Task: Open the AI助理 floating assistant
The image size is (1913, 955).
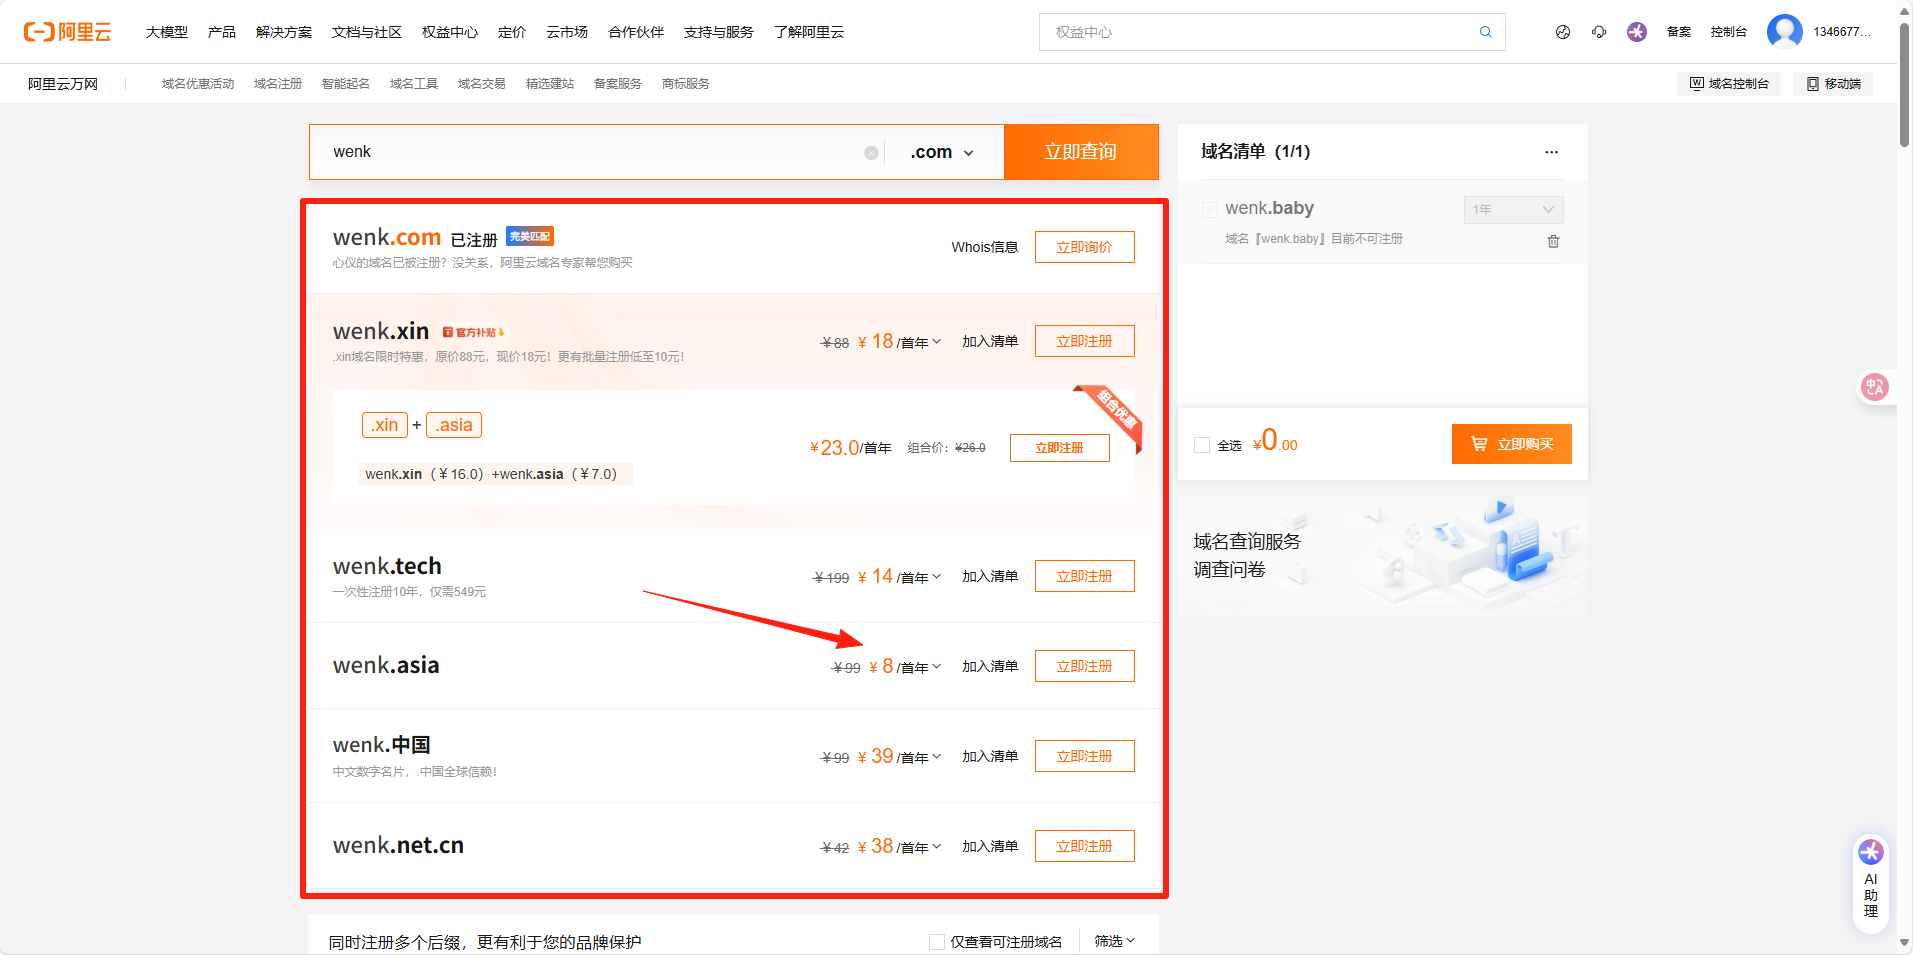Action: [x=1871, y=884]
